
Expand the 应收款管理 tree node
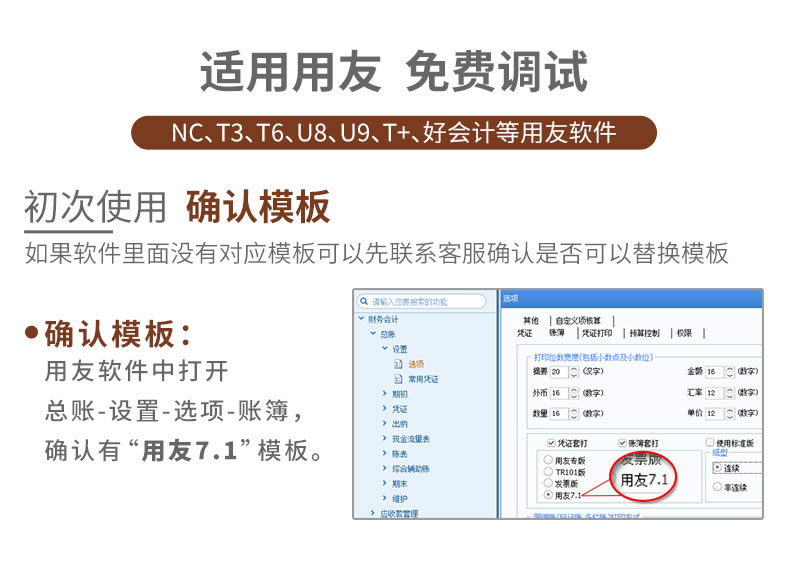click(x=373, y=513)
